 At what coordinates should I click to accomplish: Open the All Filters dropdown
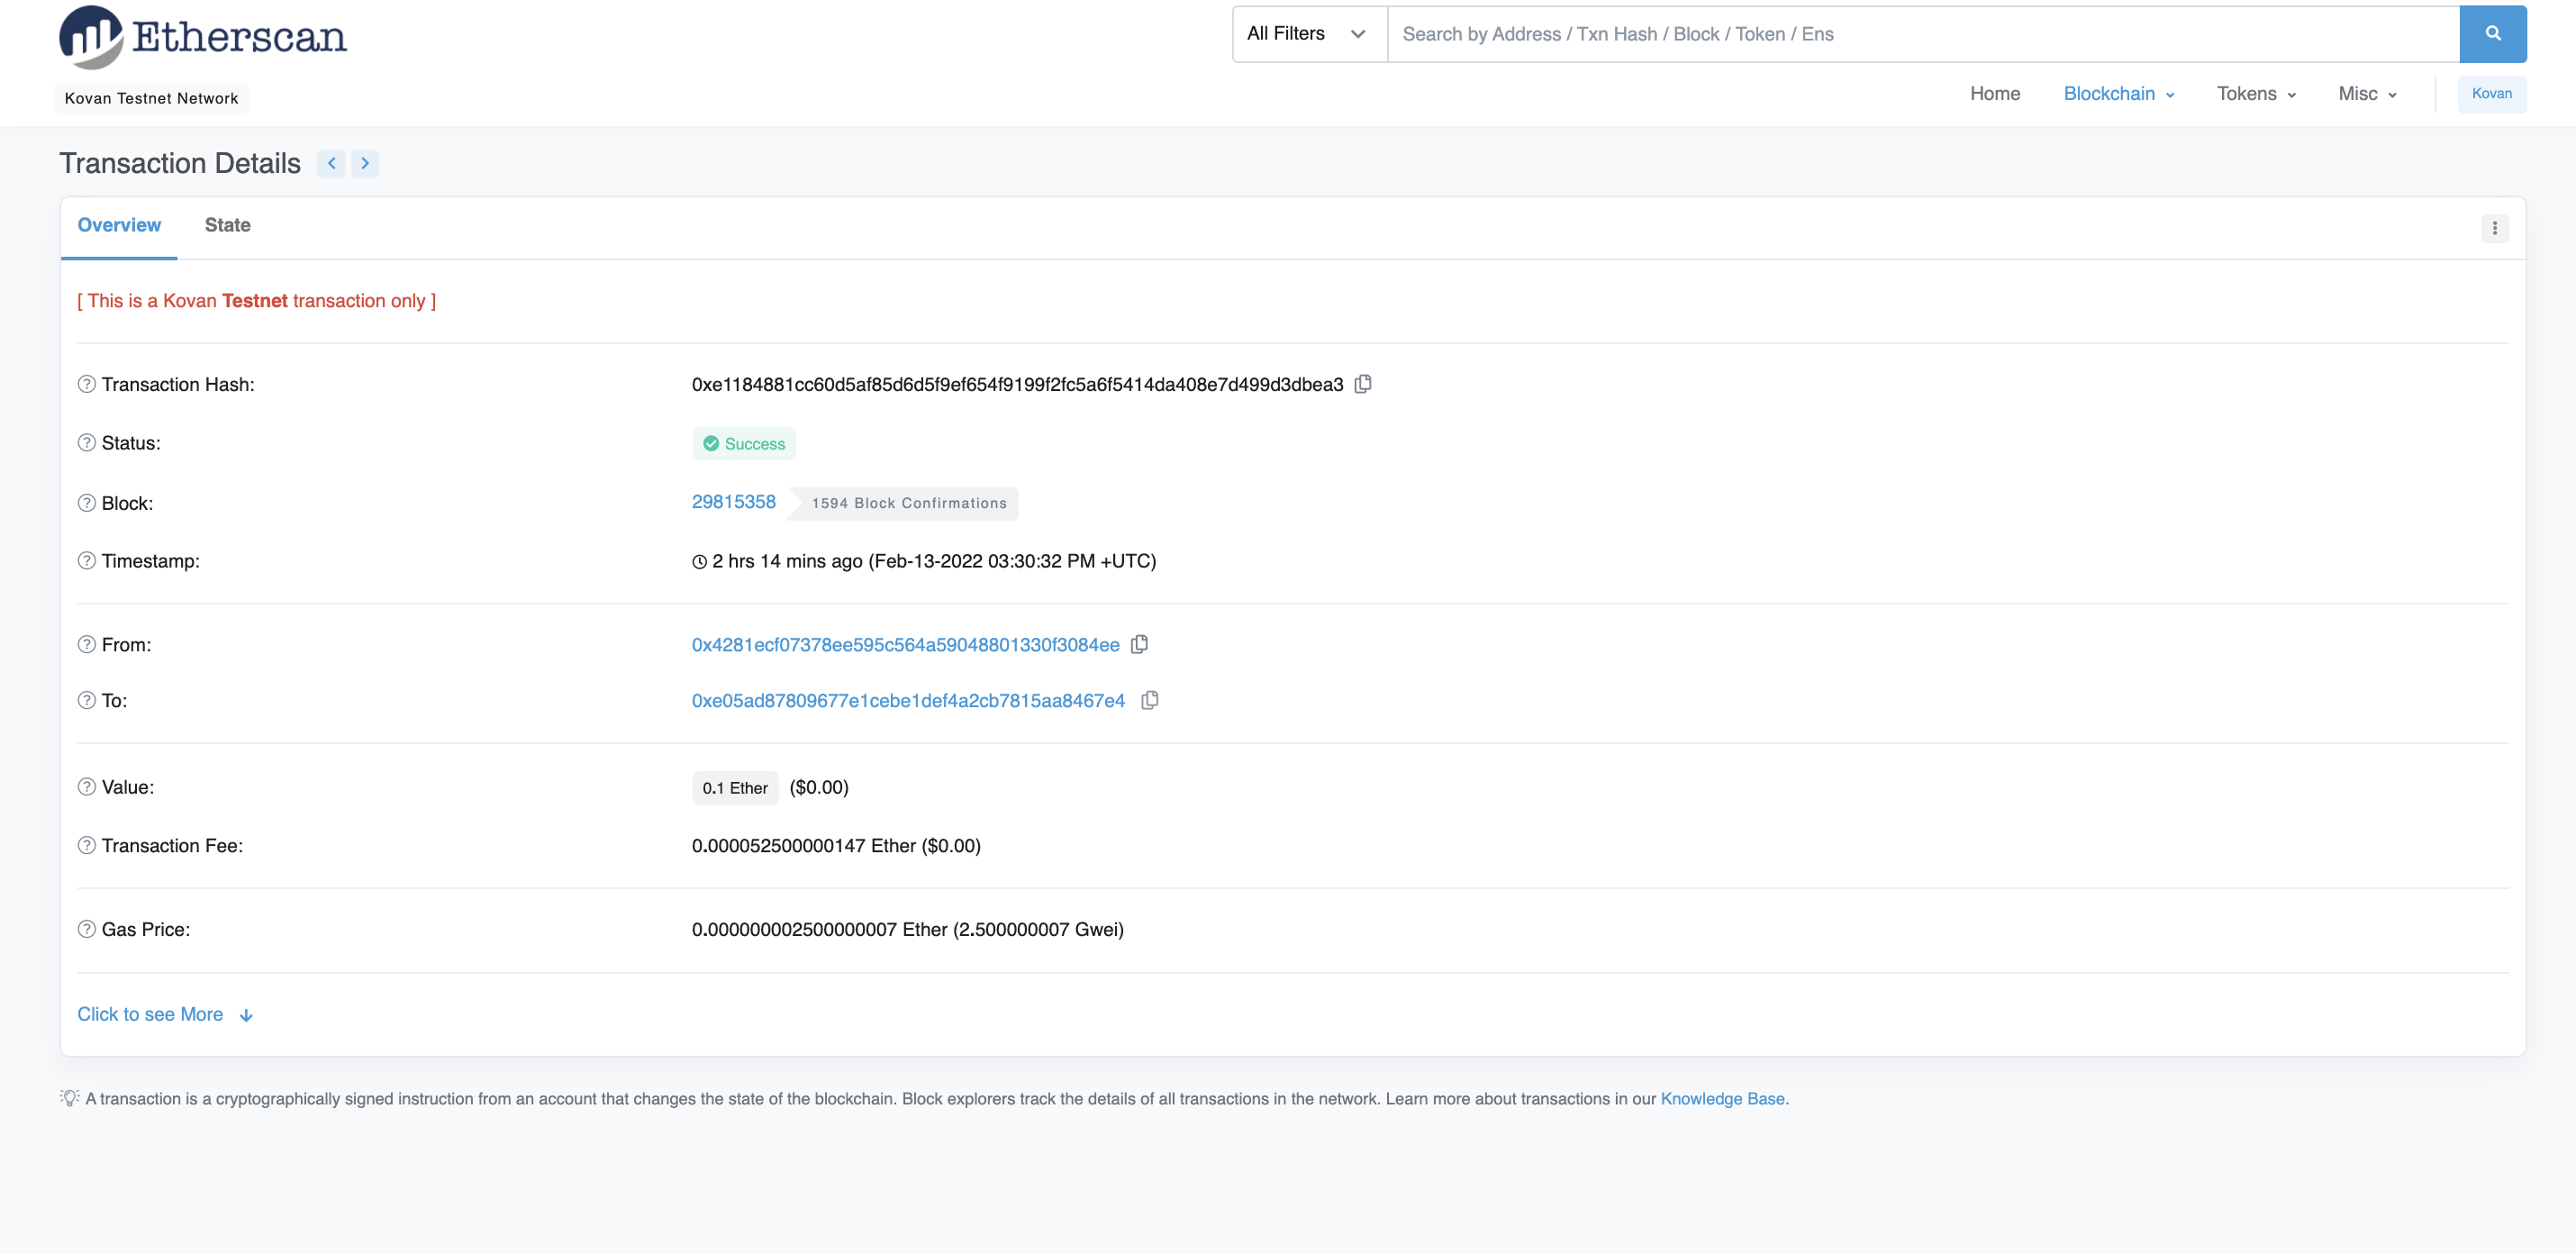click(1307, 34)
